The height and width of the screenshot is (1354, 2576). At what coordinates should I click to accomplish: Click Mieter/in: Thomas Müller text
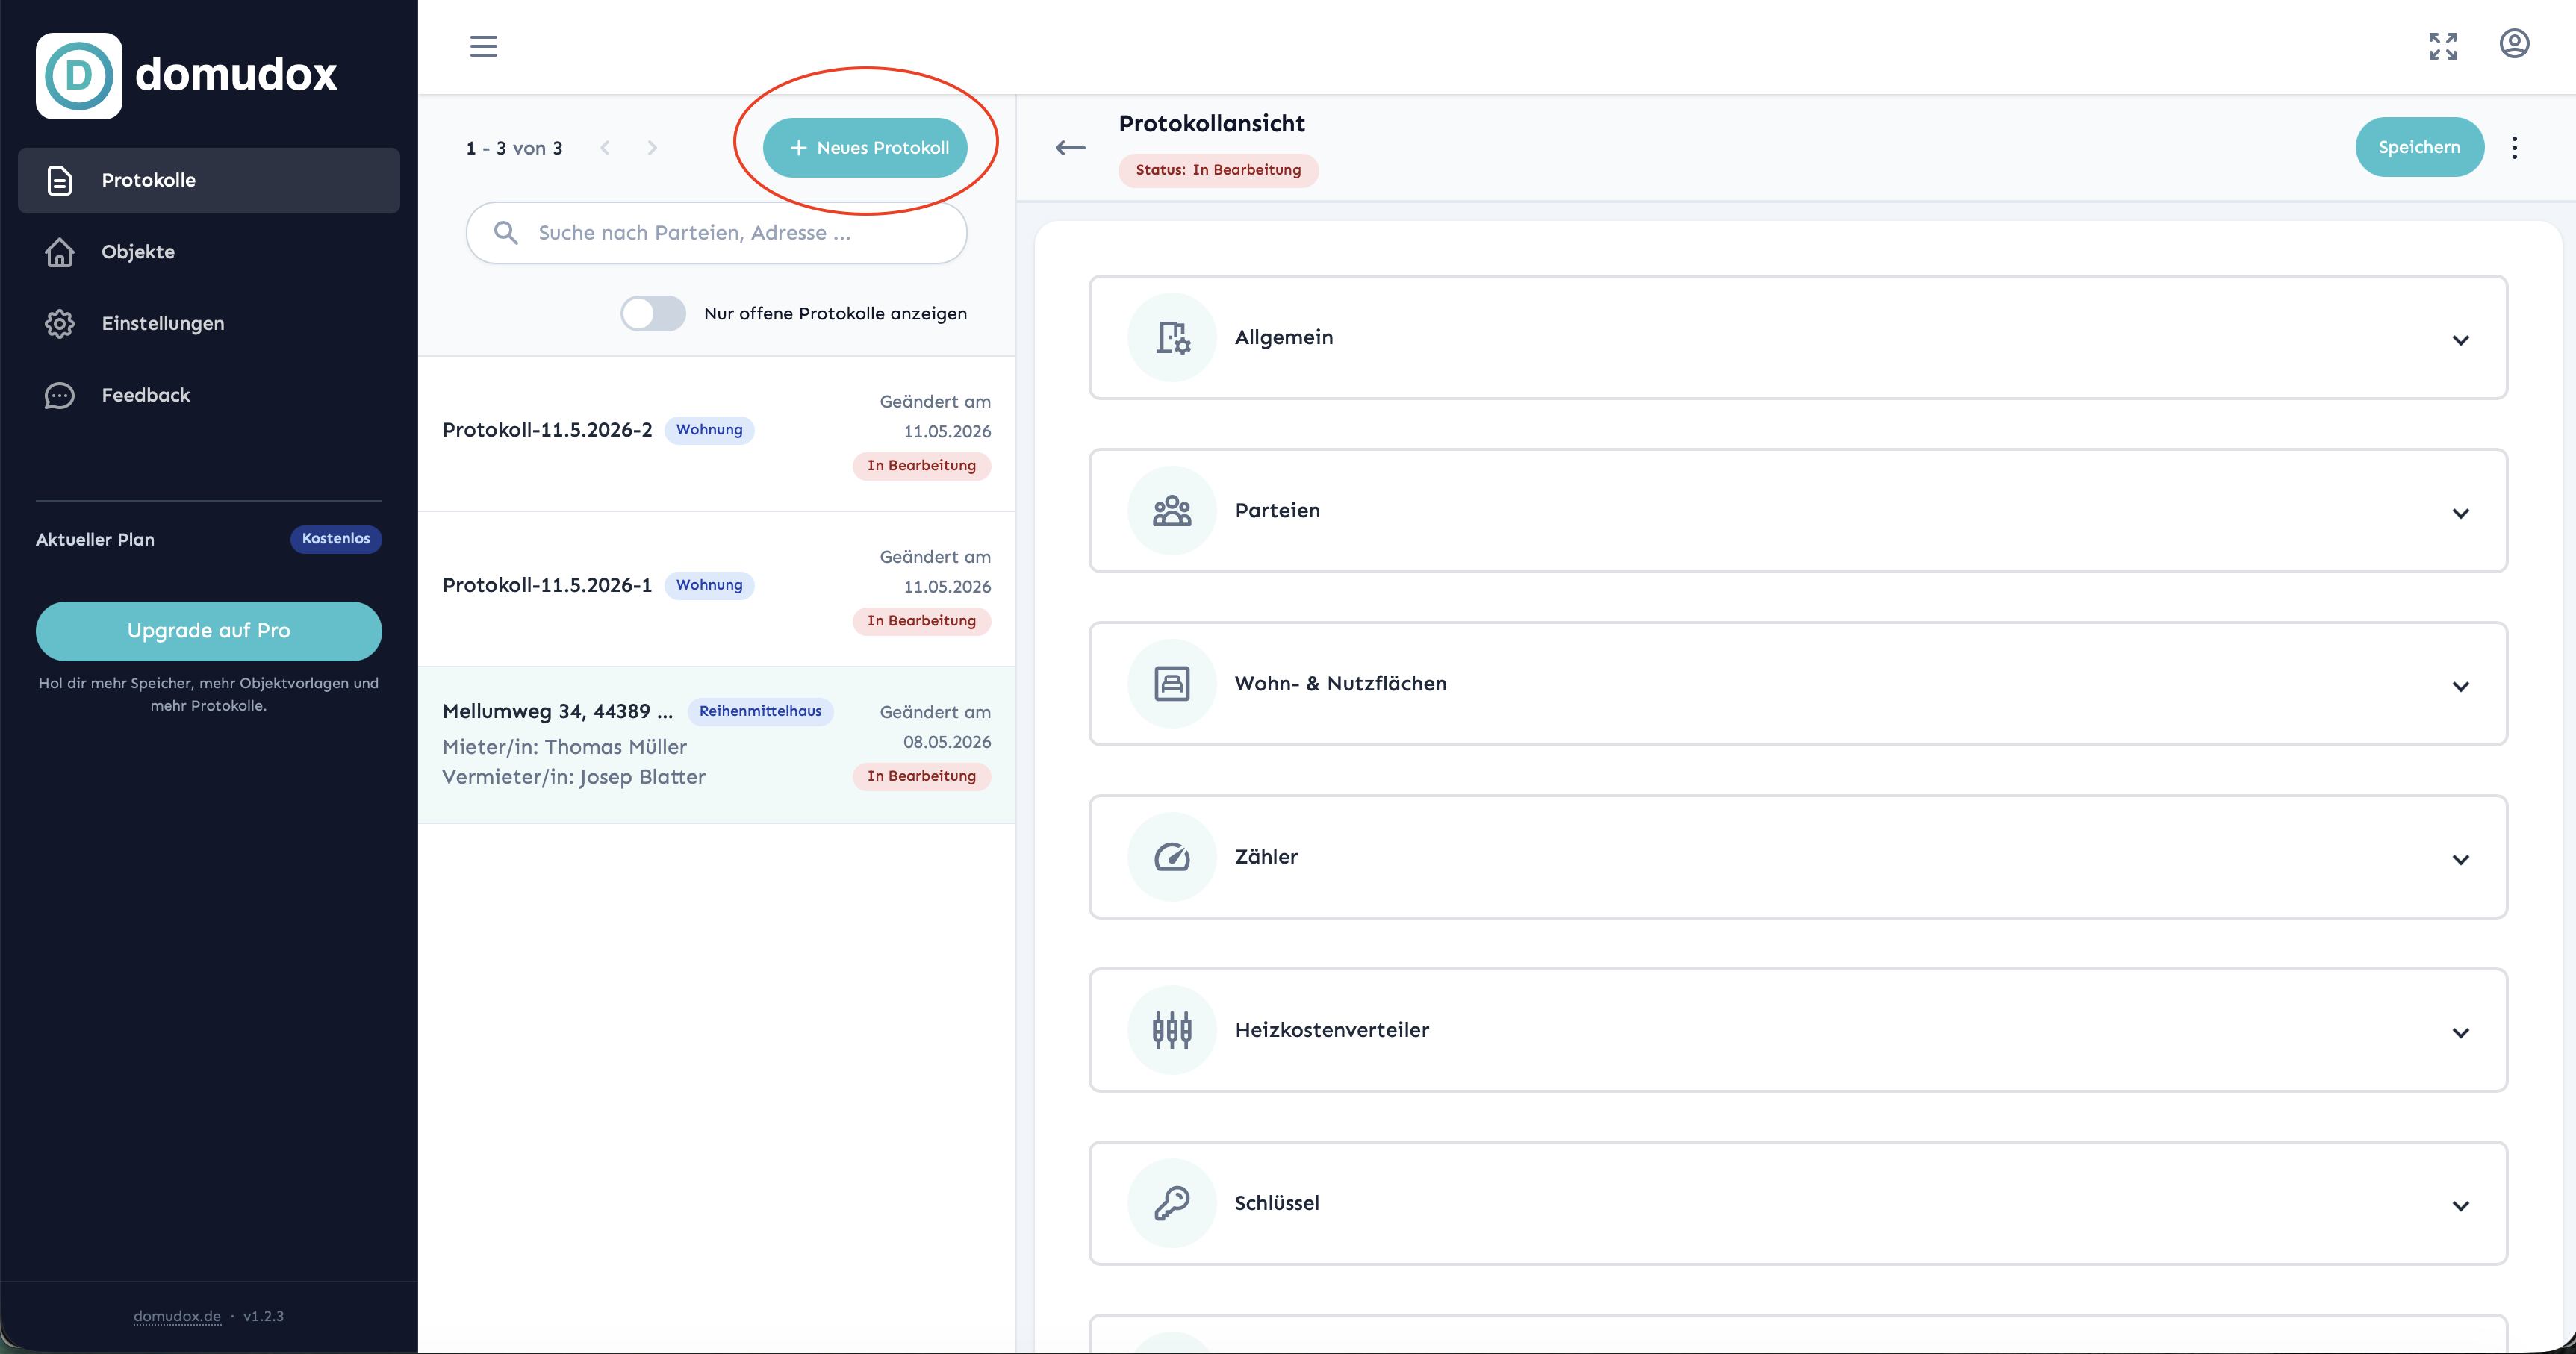(564, 747)
